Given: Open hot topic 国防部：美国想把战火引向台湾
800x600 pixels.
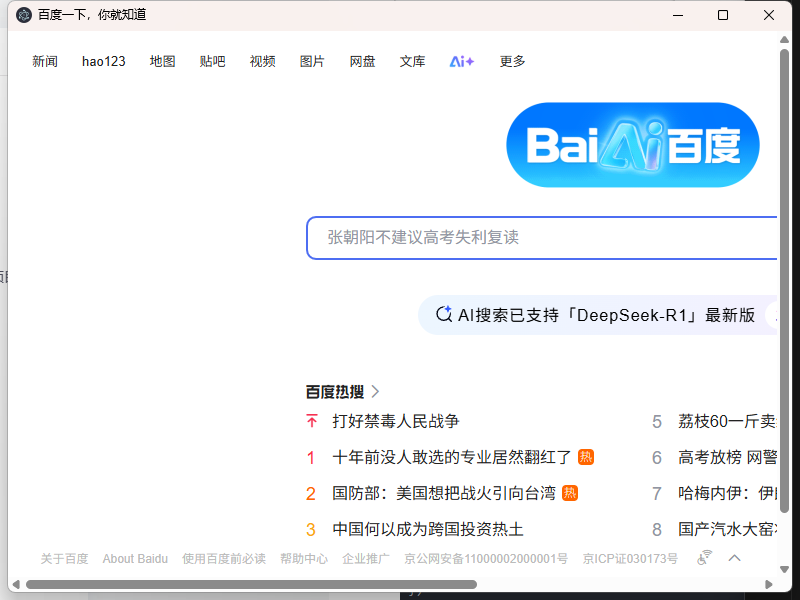Looking at the screenshot, I should 443,493.
